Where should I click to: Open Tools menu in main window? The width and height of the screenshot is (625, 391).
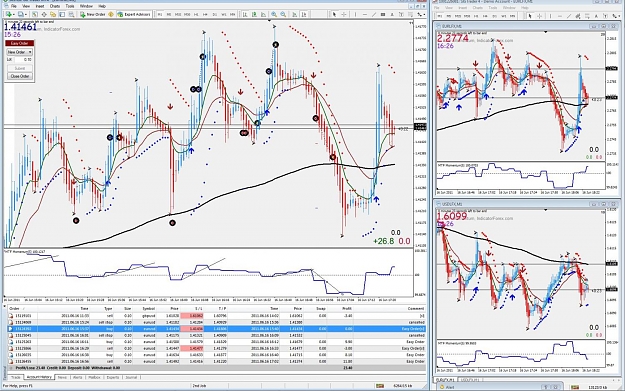(x=70, y=6)
